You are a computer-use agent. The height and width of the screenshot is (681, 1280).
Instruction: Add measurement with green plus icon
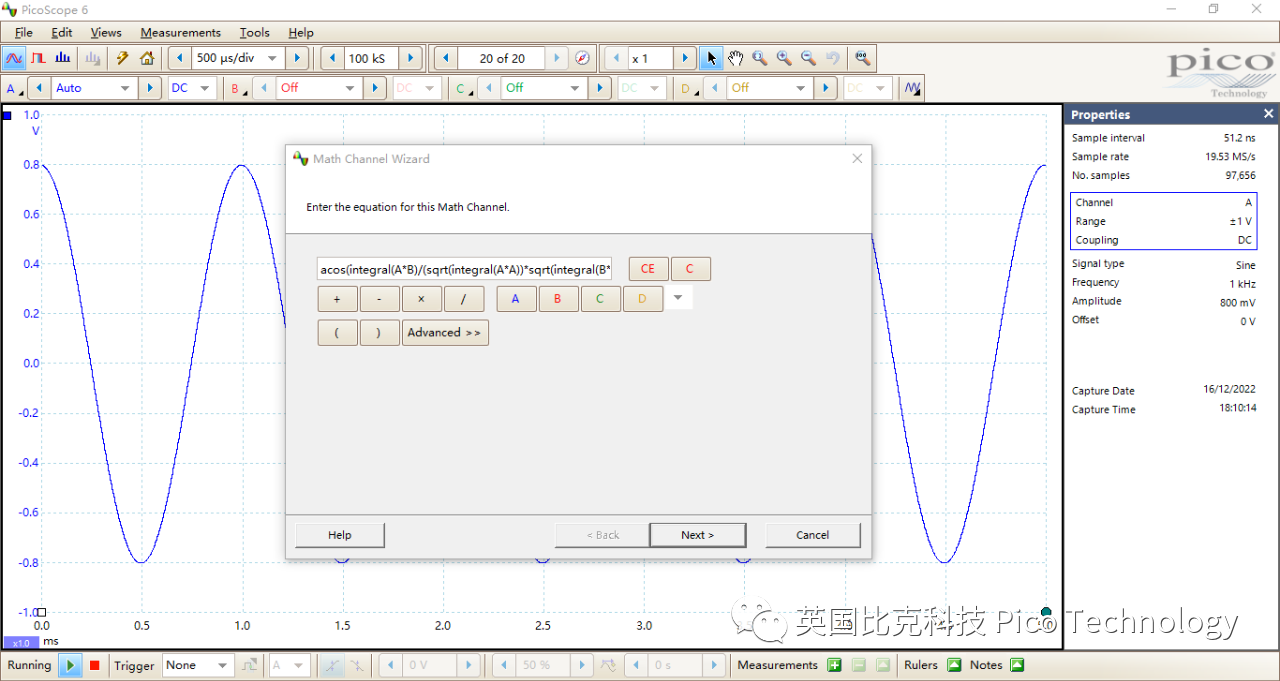click(834, 665)
